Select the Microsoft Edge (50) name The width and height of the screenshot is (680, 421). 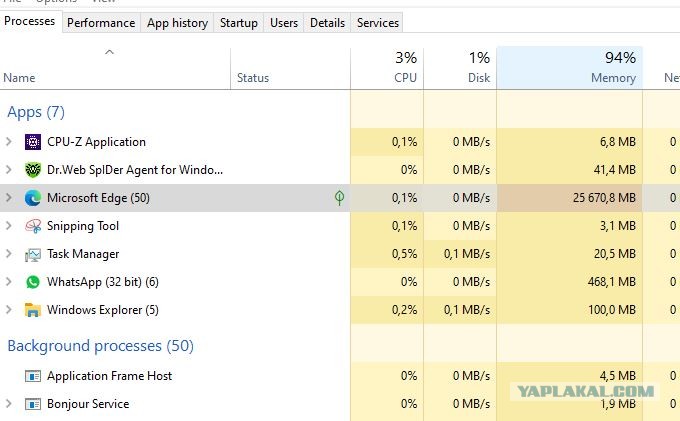[98, 198]
